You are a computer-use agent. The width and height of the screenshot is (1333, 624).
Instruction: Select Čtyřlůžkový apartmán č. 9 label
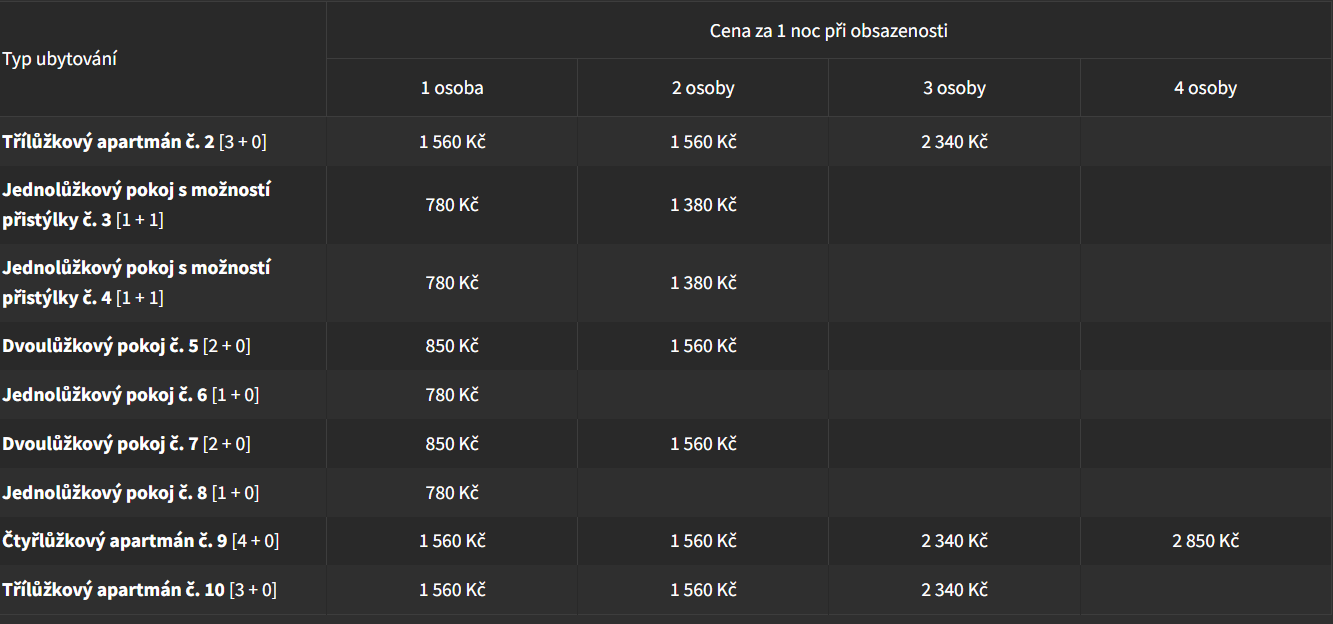tap(140, 541)
